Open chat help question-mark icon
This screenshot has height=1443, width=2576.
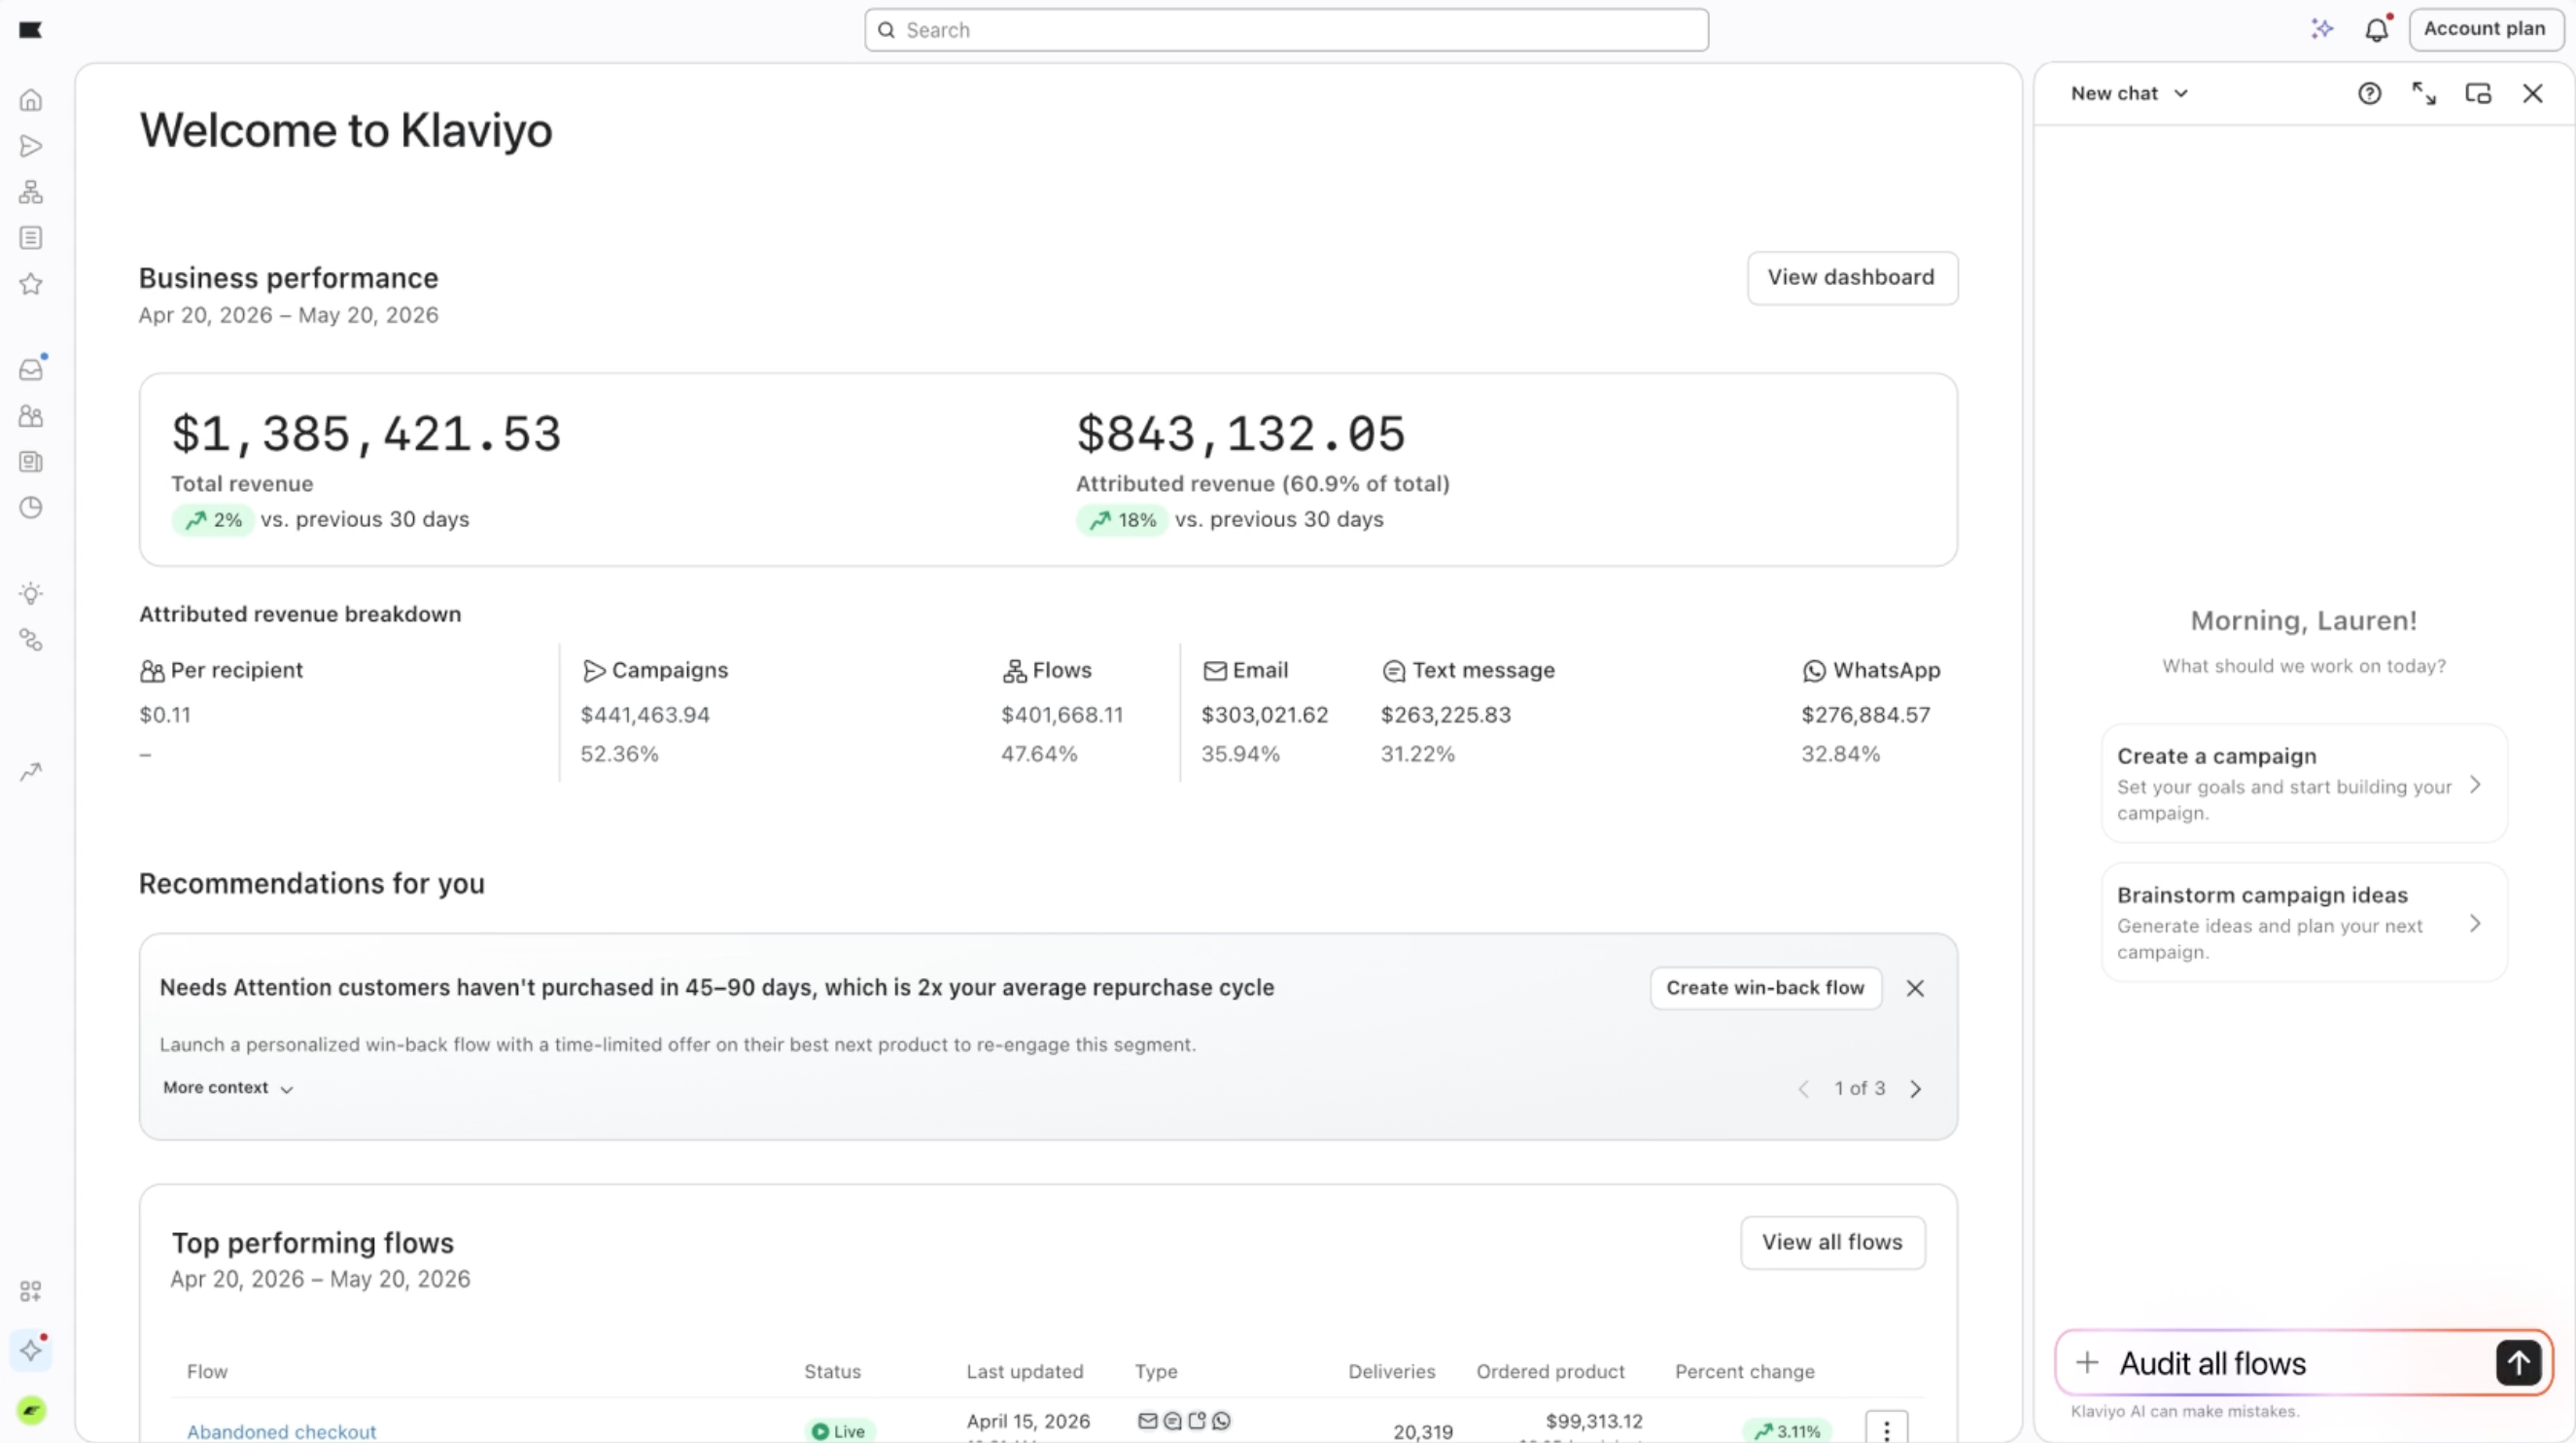2369,93
